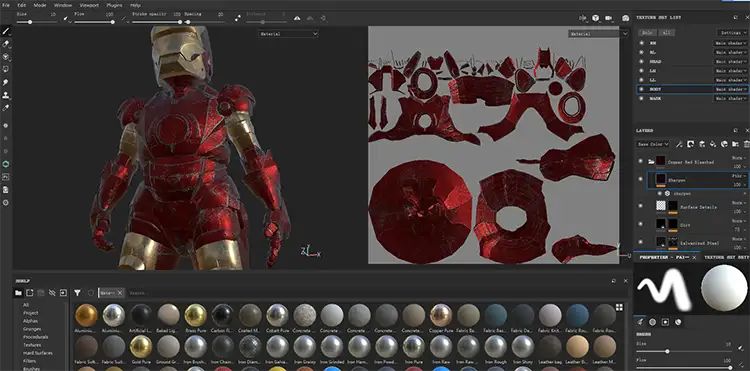Select the Grunges category in Shelf

[x=32, y=329]
